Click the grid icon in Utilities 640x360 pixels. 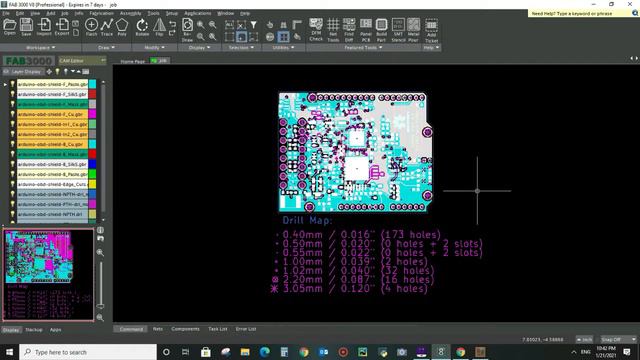tap(283, 37)
